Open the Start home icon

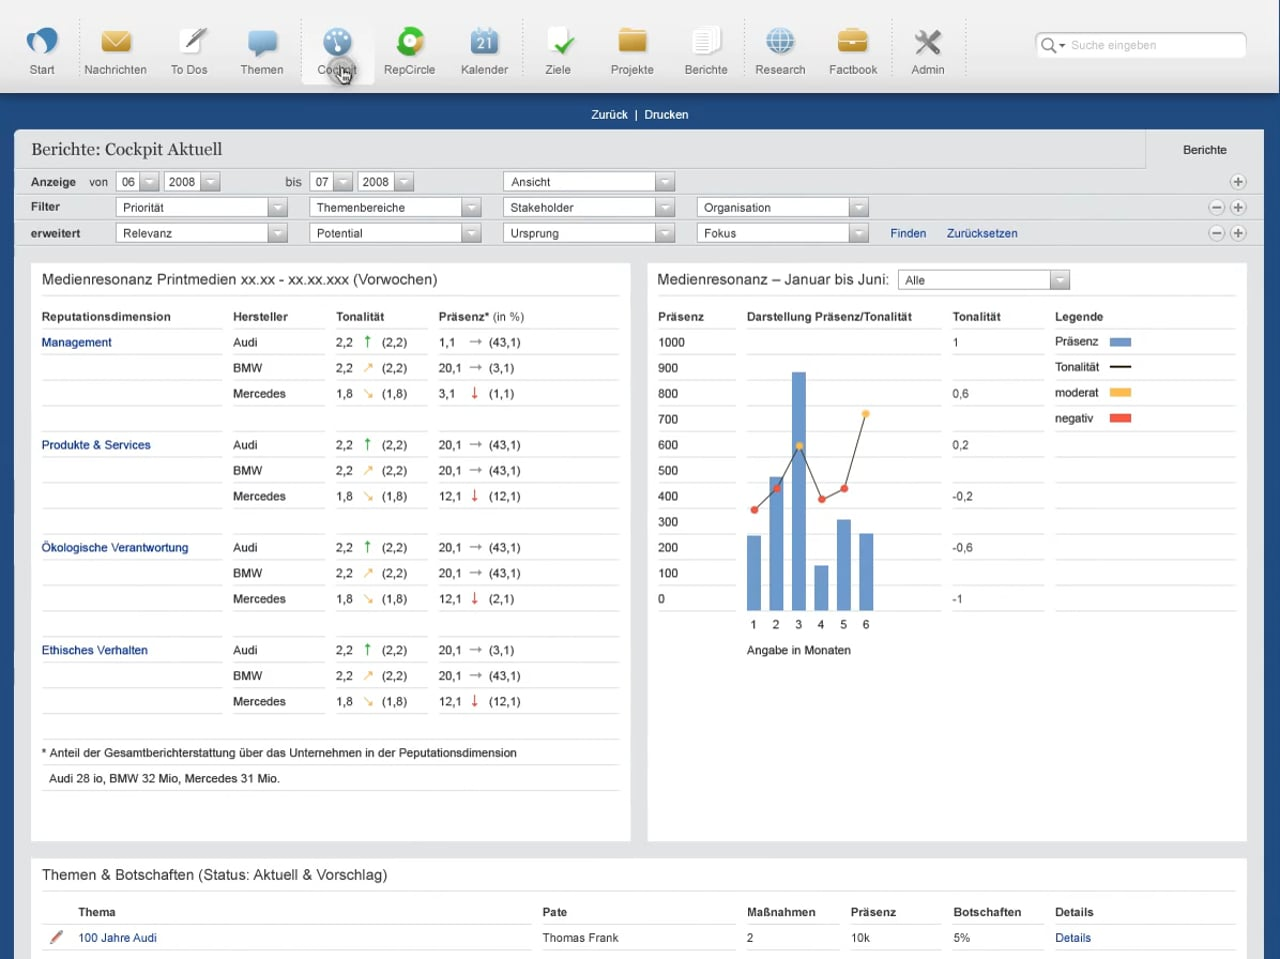pyautogui.click(x=42, y=43)
